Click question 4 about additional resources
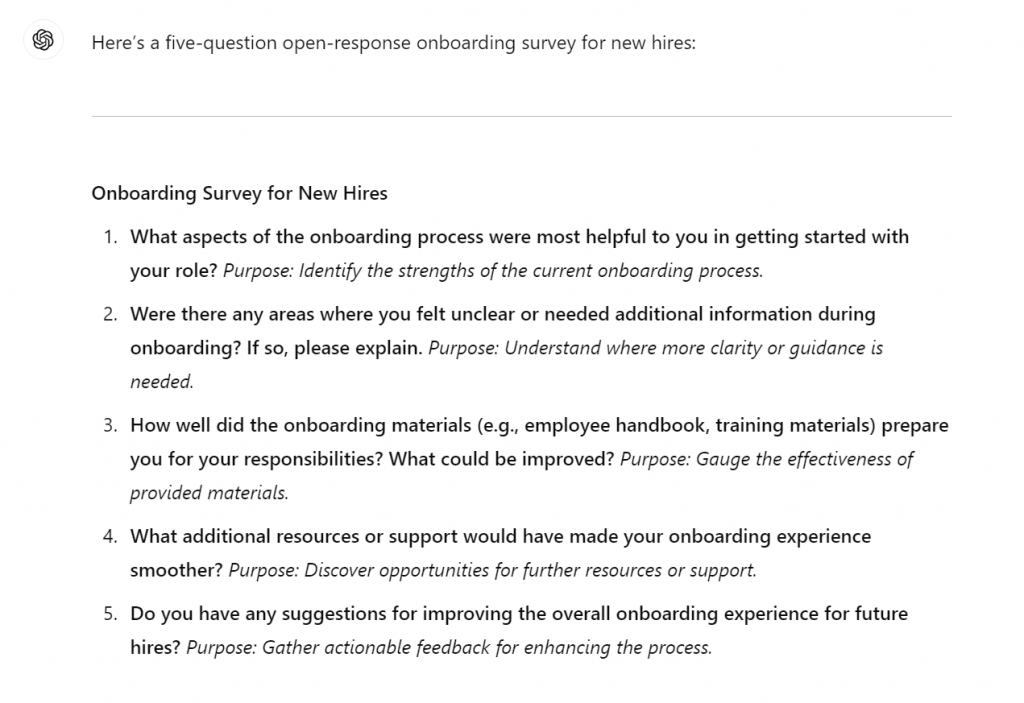Screen dimensions: 1024x703 pyautogui.click(x=500, y=536)
